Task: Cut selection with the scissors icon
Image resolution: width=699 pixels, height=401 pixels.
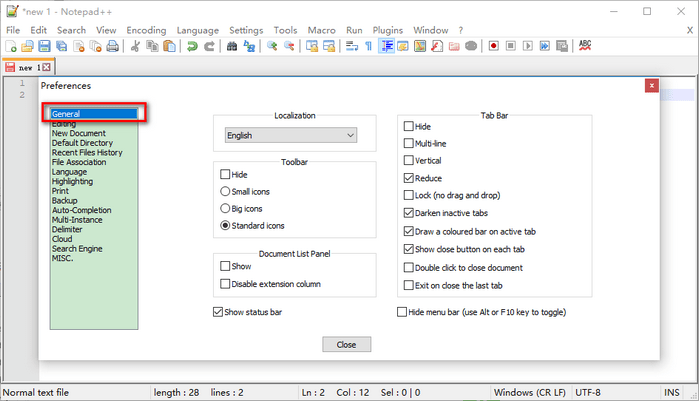Action: click(x=135, y=46)
